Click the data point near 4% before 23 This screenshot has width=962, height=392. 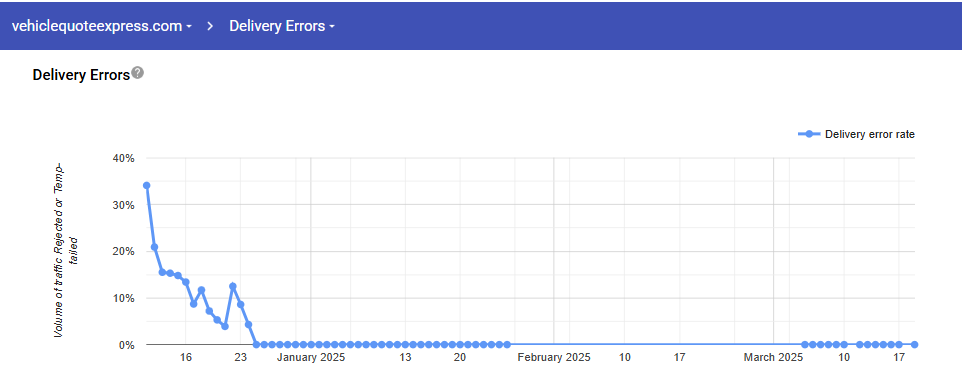click(225, 326)
